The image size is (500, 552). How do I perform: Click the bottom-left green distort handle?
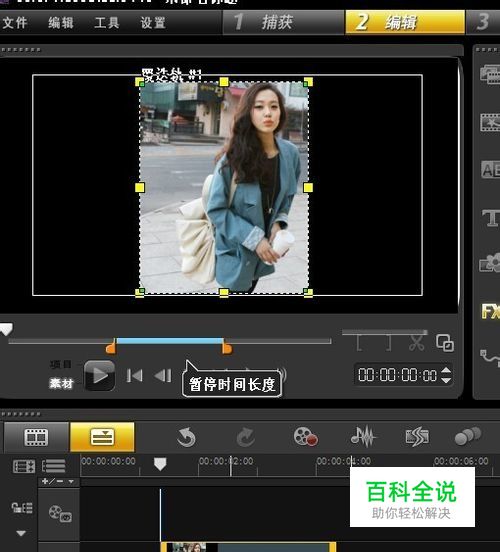pyautogui.click(x=142, y=291)
